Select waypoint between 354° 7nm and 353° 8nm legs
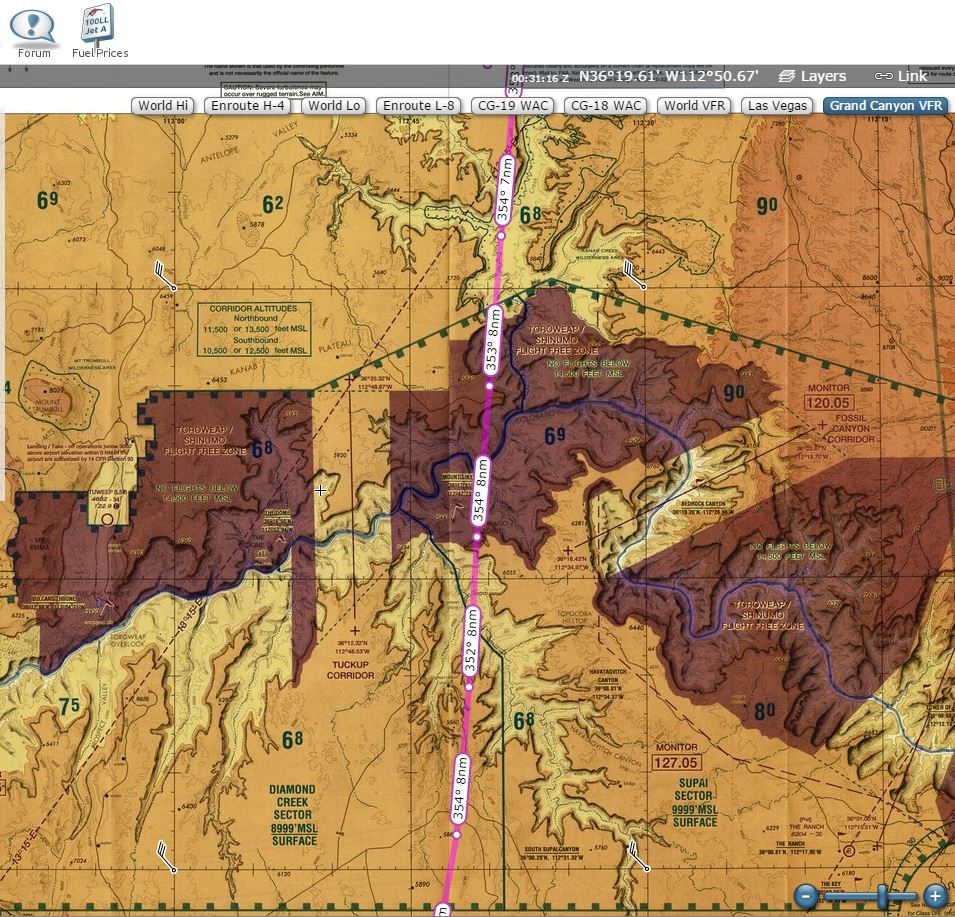This screenshot has width=955, height=917. (x=501, y=236)
